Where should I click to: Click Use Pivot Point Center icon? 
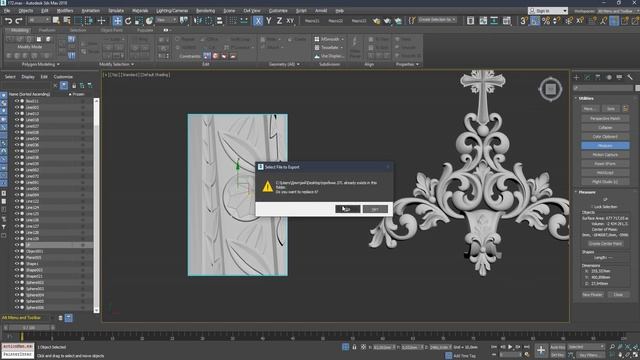(x=184, y=20)
